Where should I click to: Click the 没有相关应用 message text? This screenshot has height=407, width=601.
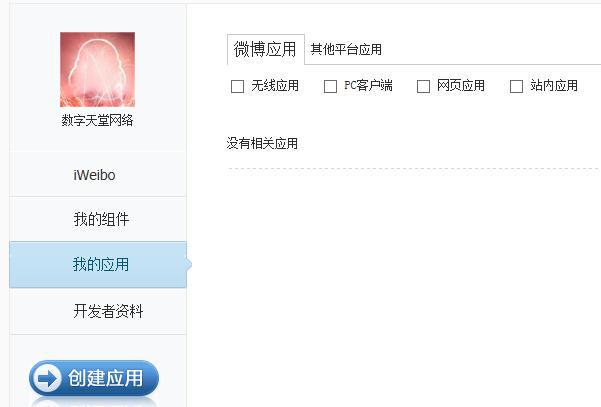(x=262, y=143)
